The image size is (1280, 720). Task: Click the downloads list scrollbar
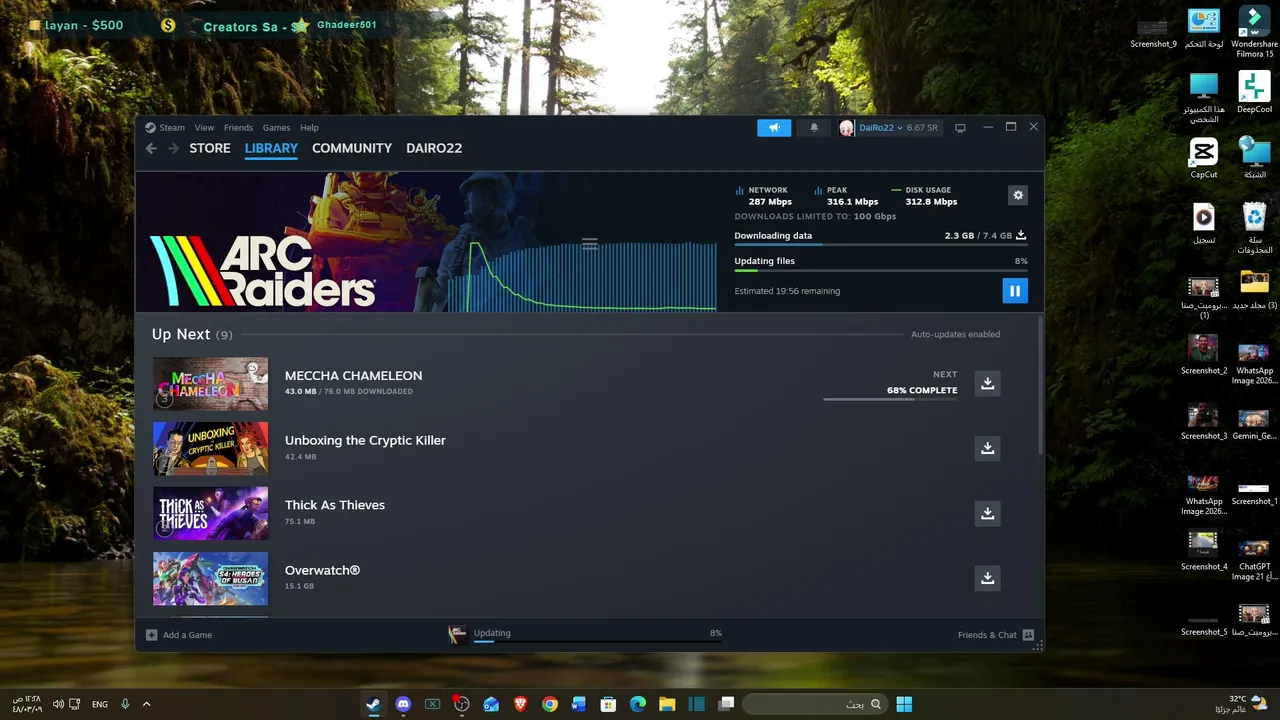pyautogui.click(x=1040, y=385)
